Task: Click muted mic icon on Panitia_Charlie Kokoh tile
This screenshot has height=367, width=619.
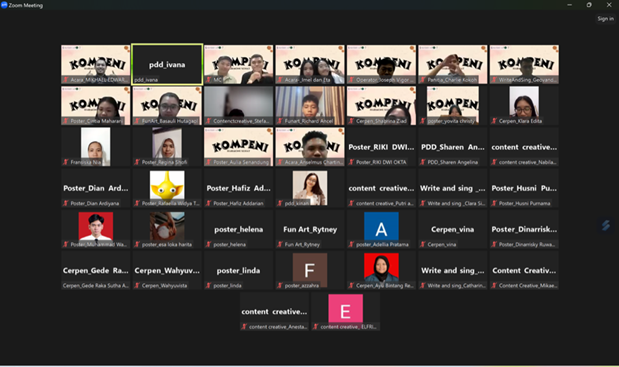Action: tap(423, 80)
